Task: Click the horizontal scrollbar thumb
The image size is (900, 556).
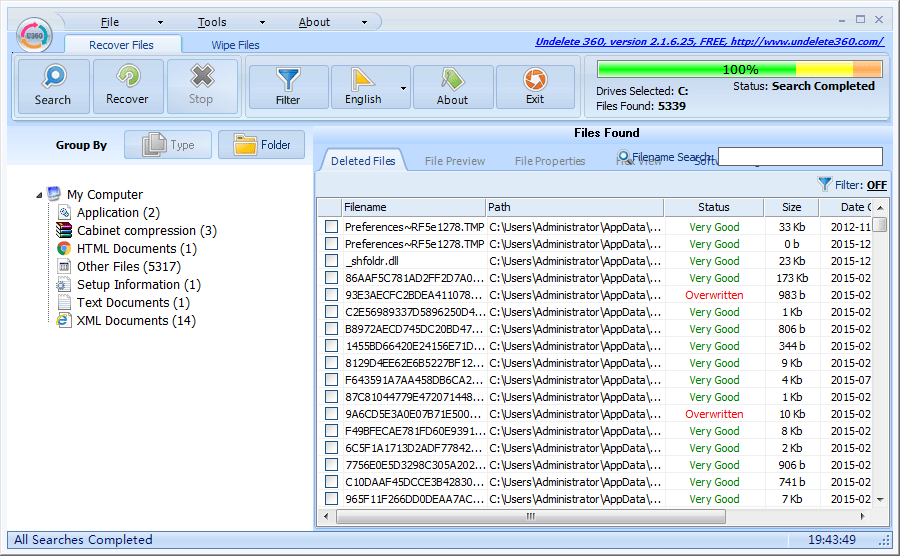Action: tap(530, 516)
